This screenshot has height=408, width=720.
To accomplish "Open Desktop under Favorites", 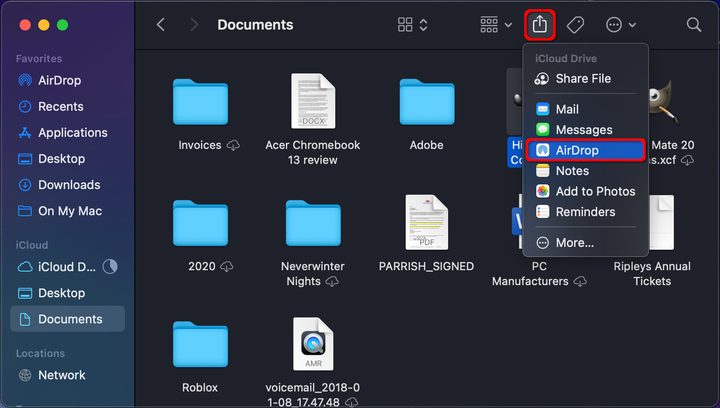I will click(x=68, y=159).
